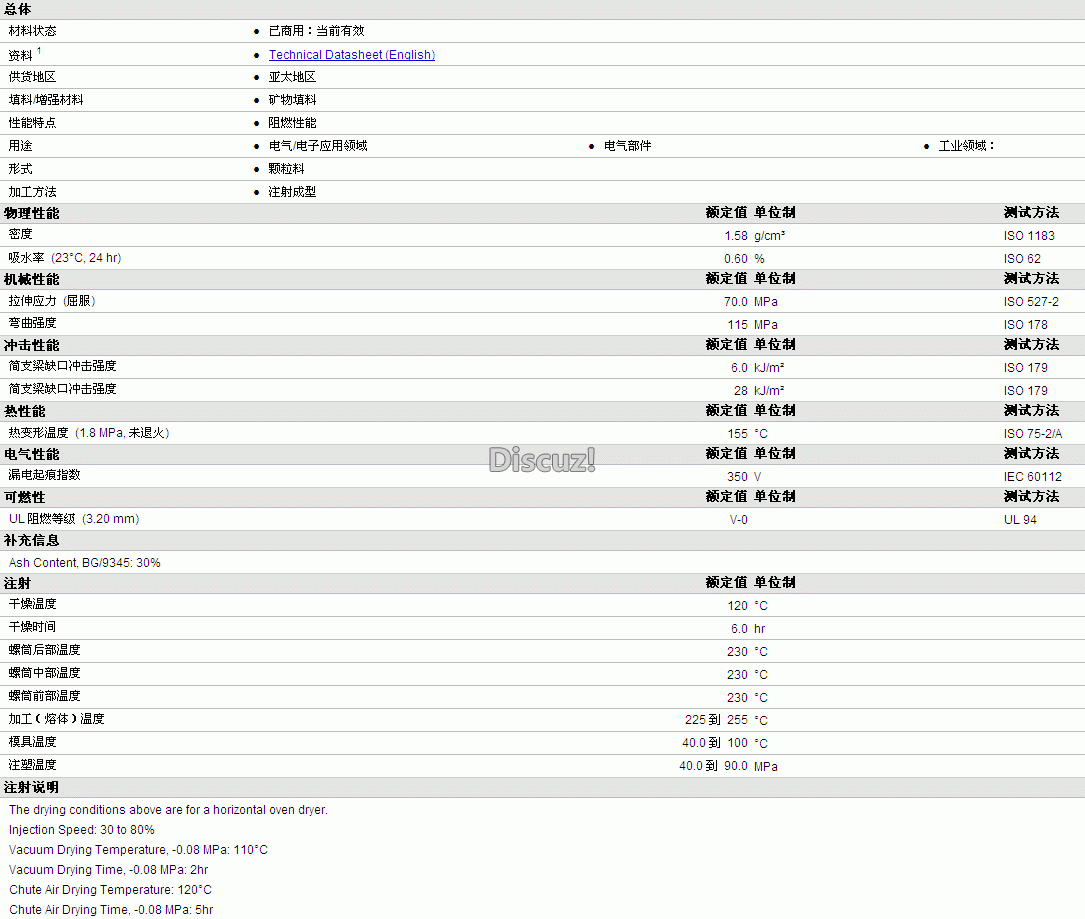
Task: Select the 工业领域 entry
Action: [966, 146]
